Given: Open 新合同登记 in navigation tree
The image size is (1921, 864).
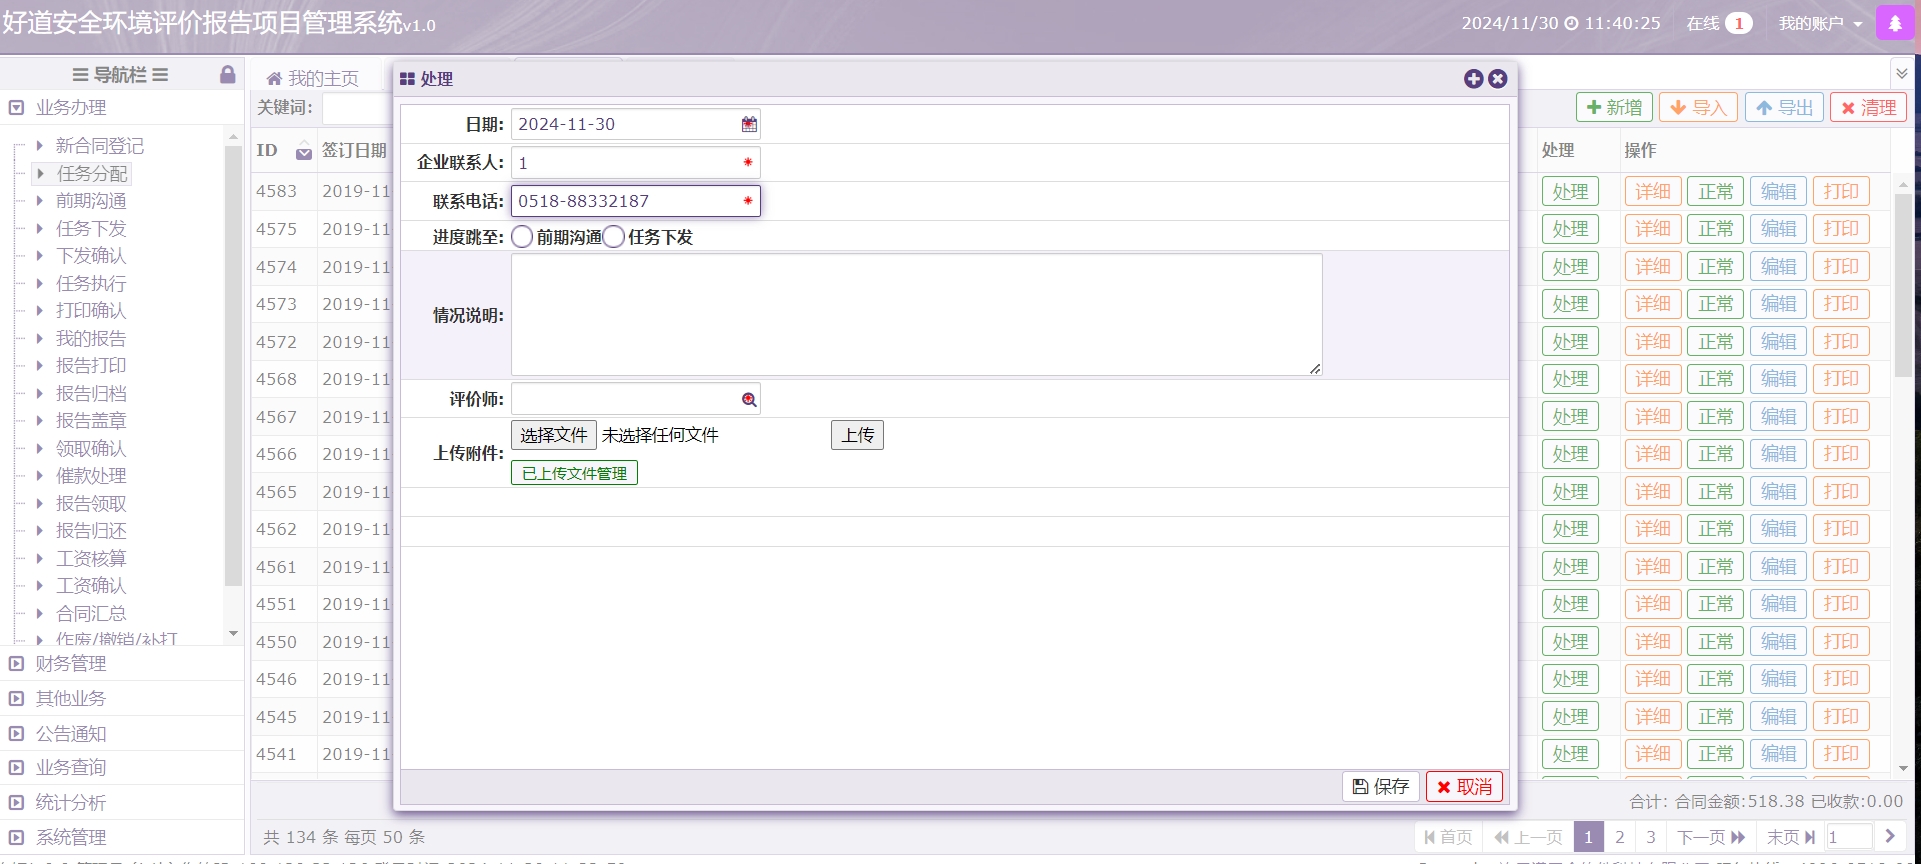Looking at the screenshot, I should 99,146.
